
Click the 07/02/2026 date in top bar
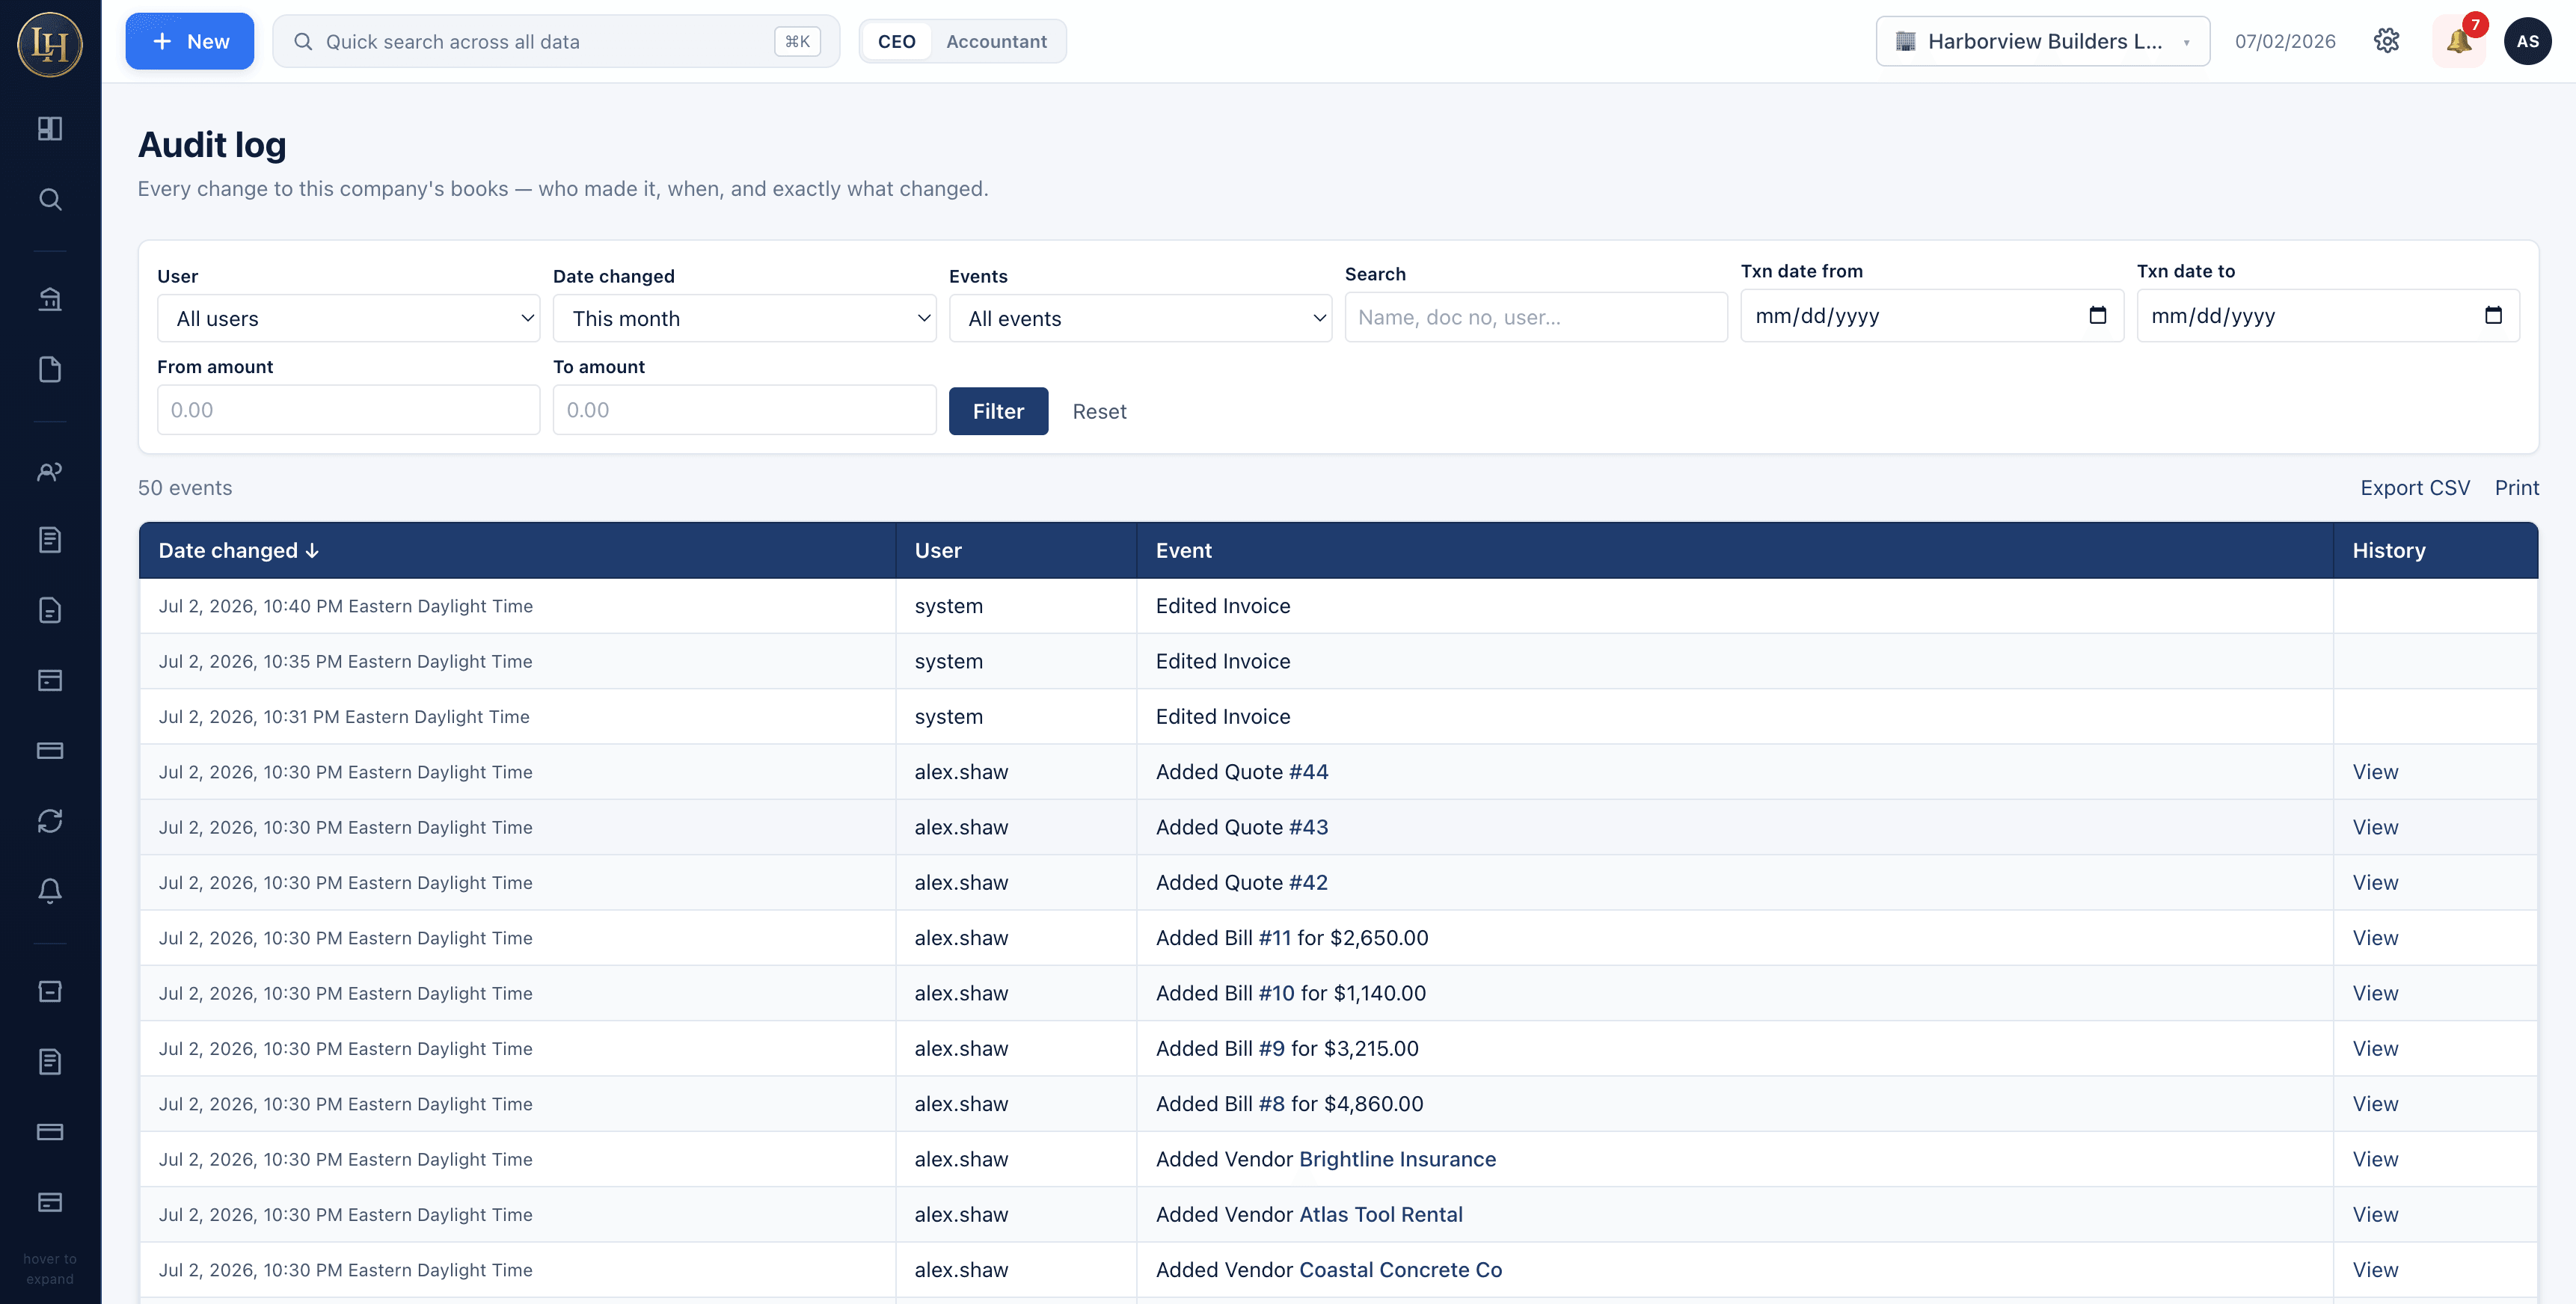[x=2285, y=41]
